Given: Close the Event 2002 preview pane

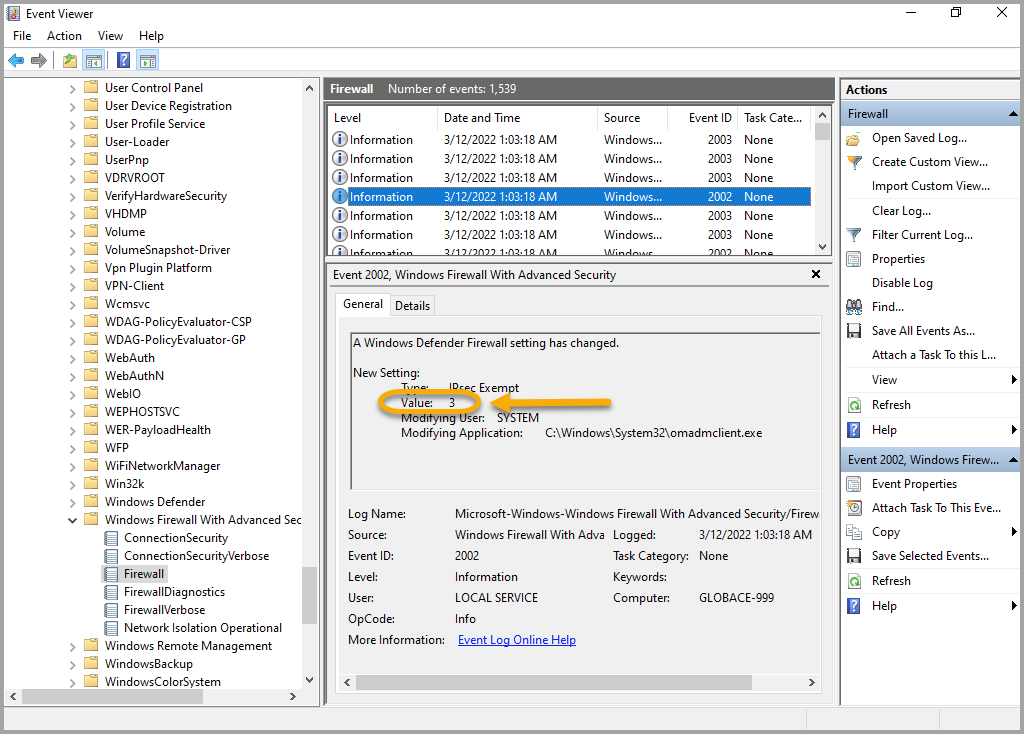Looking at the screenshot, I should (816, 274).
